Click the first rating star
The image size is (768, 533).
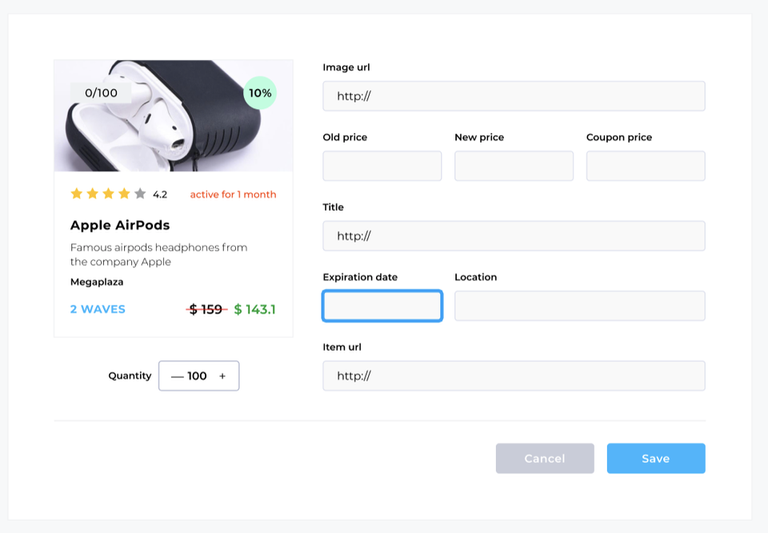tap(77, 194)
